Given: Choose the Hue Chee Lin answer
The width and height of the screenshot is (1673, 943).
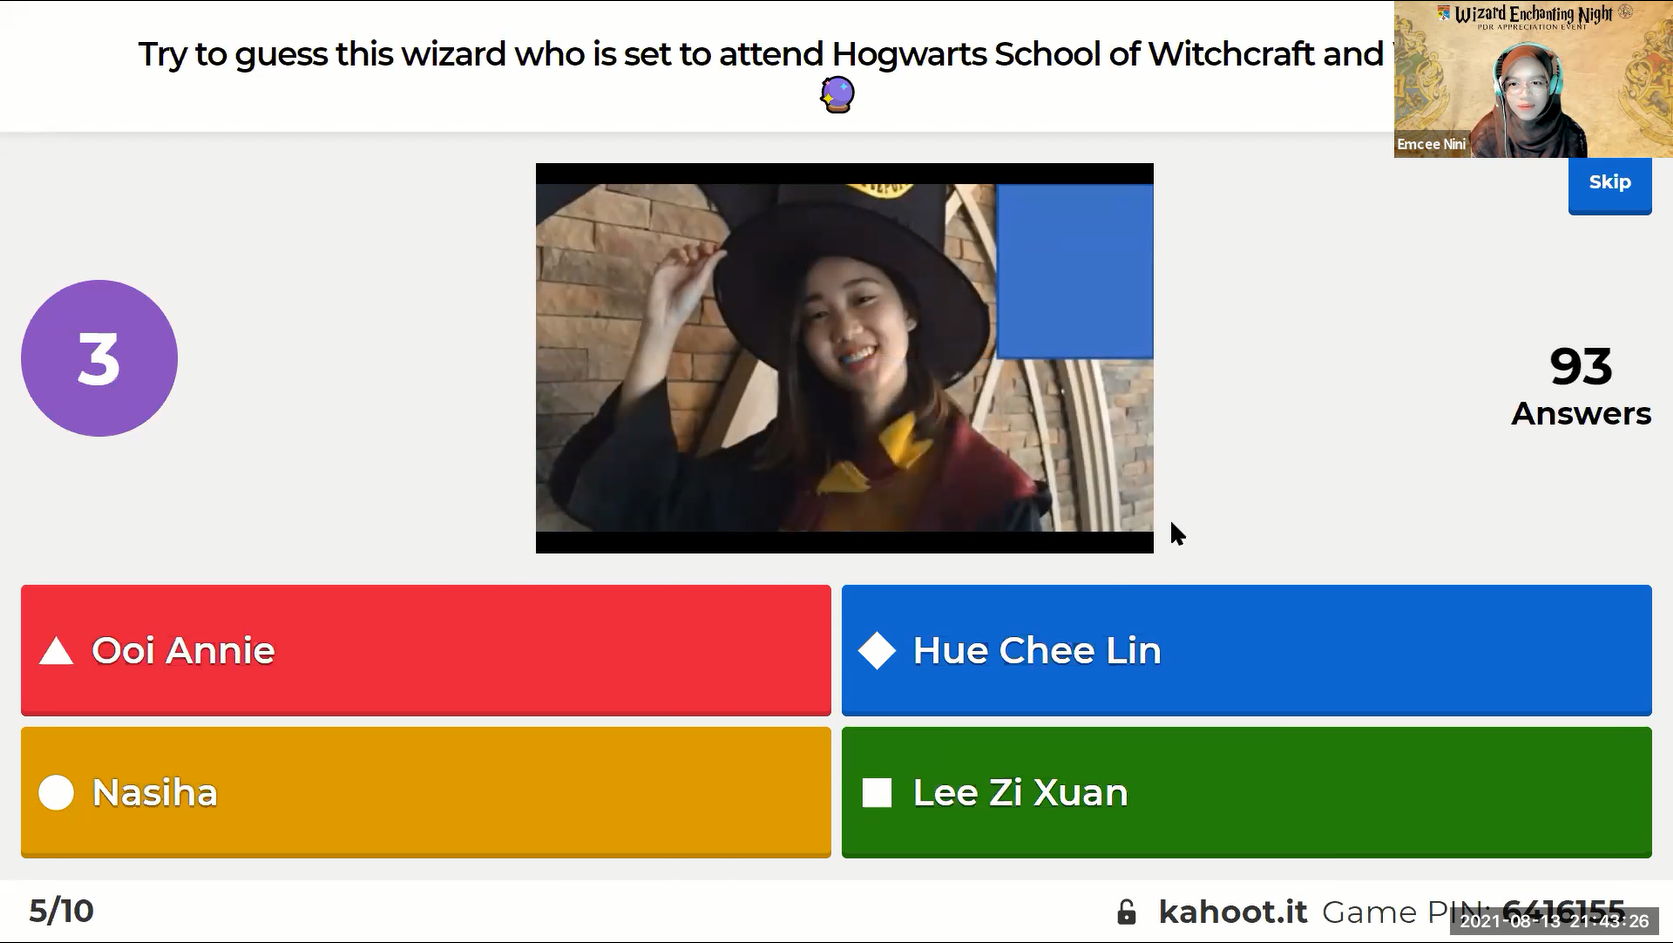Looking at the screenshot, I should tap(1246, 650).
